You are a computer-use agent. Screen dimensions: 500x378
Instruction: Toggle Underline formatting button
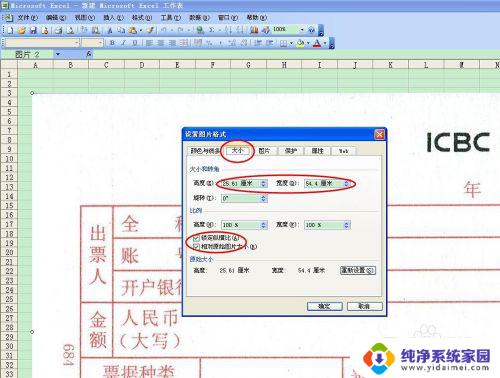coord(135,43)
